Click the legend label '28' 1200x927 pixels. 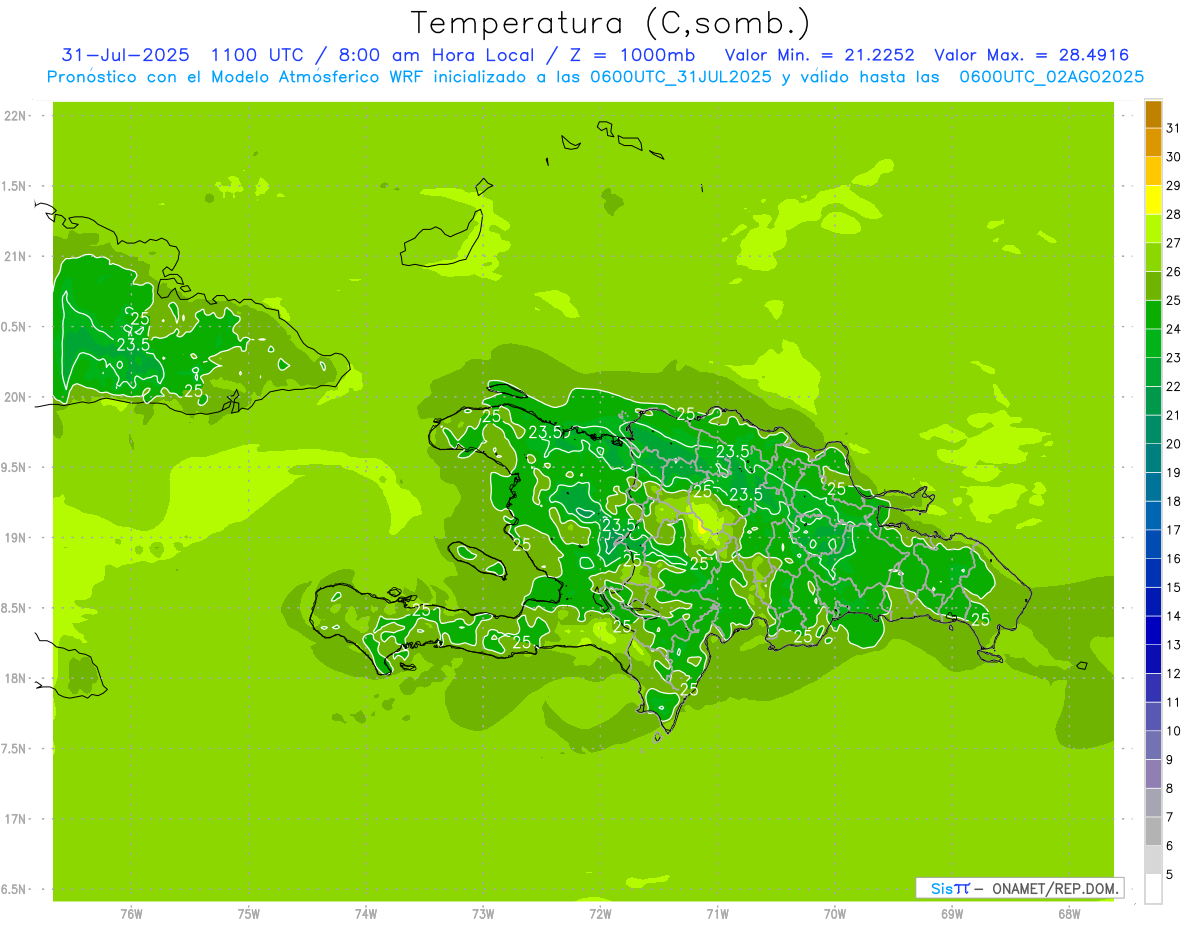1173,214
